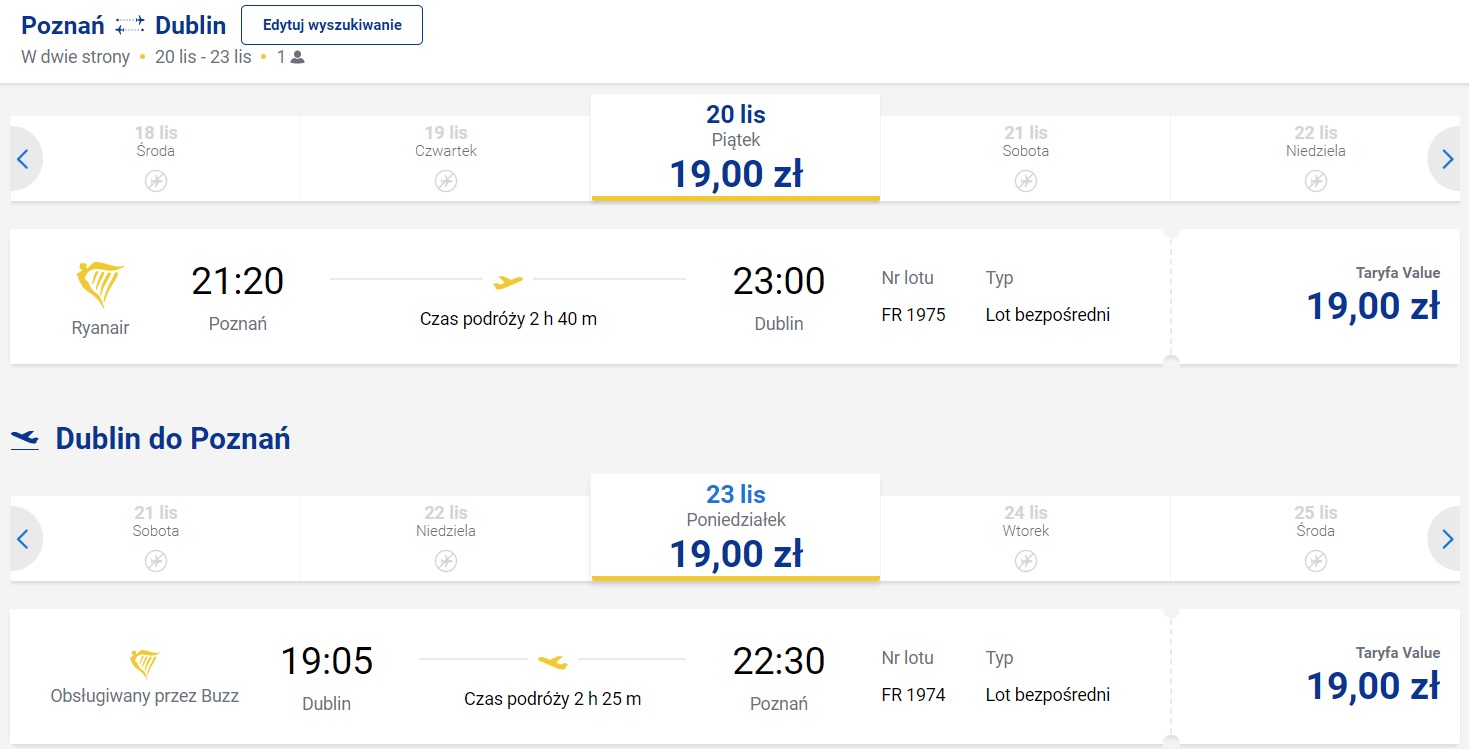This screenshot has height=749, width=1469.
Task: Select the 21 lis Sobota outbound tab
Action: [1025, 158]
